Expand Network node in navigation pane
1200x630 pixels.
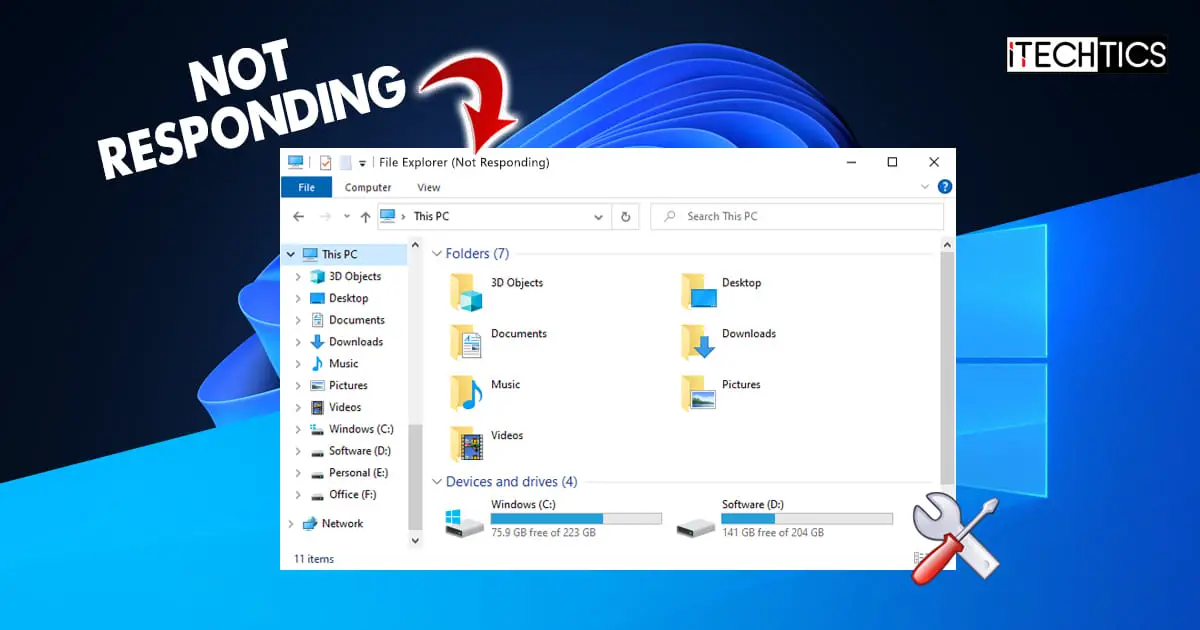[x=291, y=524]
